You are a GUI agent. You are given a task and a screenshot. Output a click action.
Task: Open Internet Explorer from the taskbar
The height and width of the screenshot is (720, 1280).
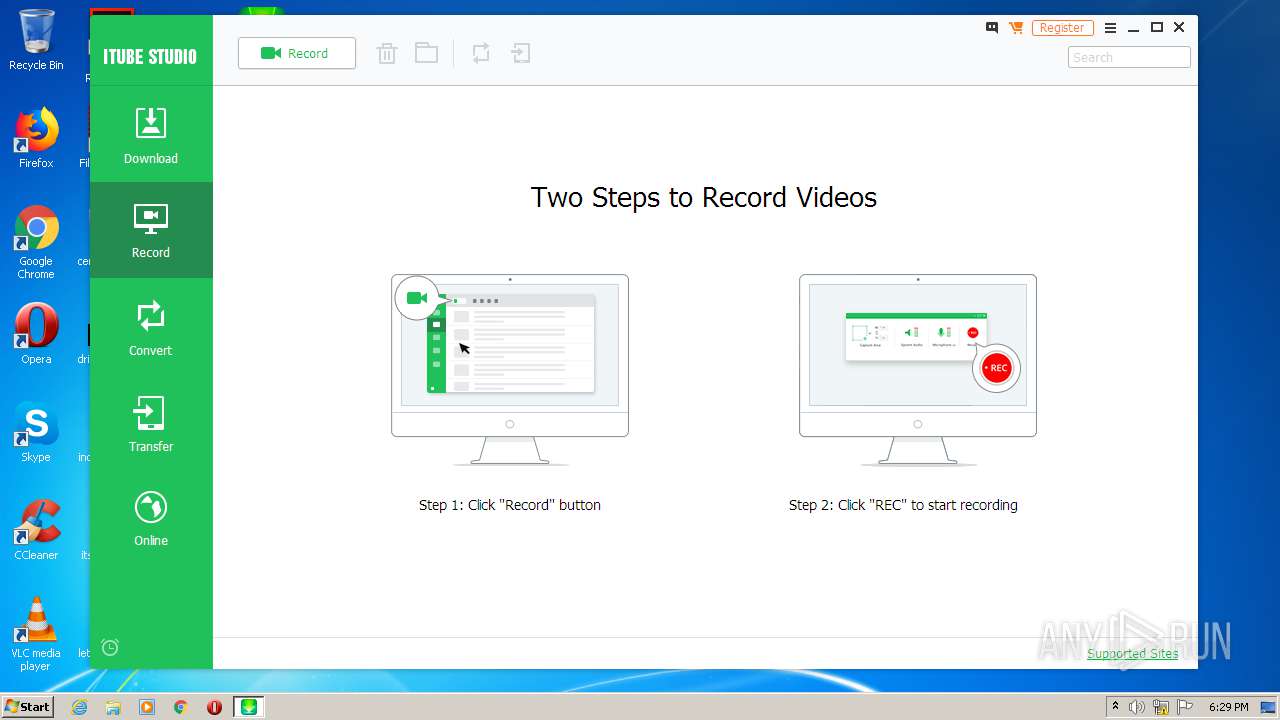click(x=80, y=707)
